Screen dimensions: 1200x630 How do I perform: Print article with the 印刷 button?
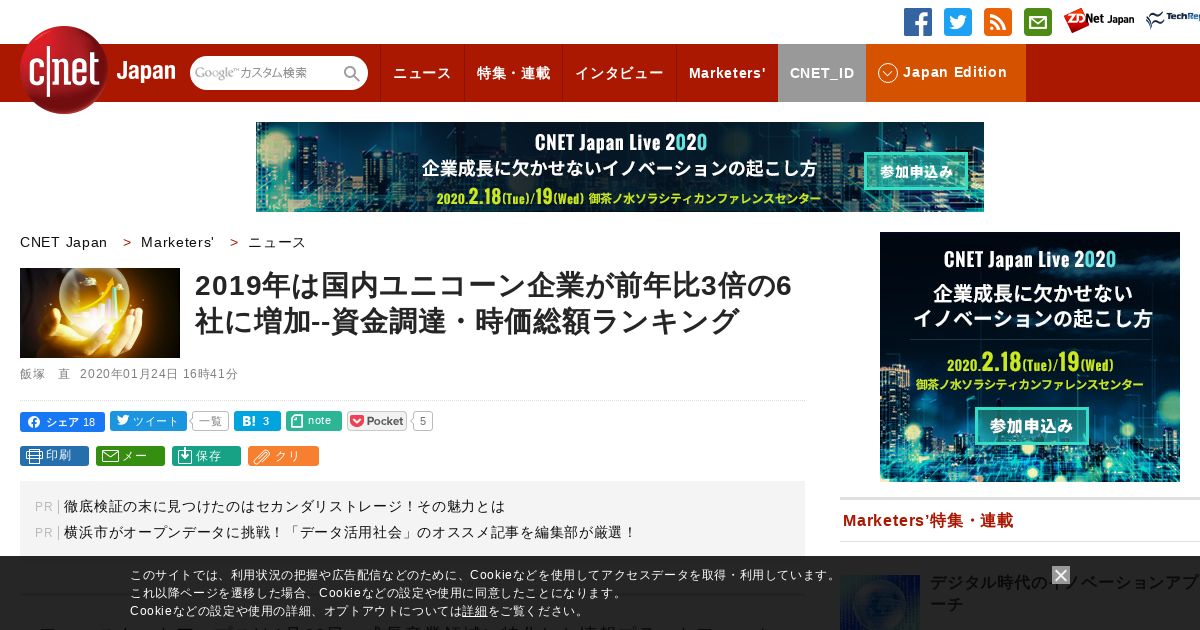point(54,456)
